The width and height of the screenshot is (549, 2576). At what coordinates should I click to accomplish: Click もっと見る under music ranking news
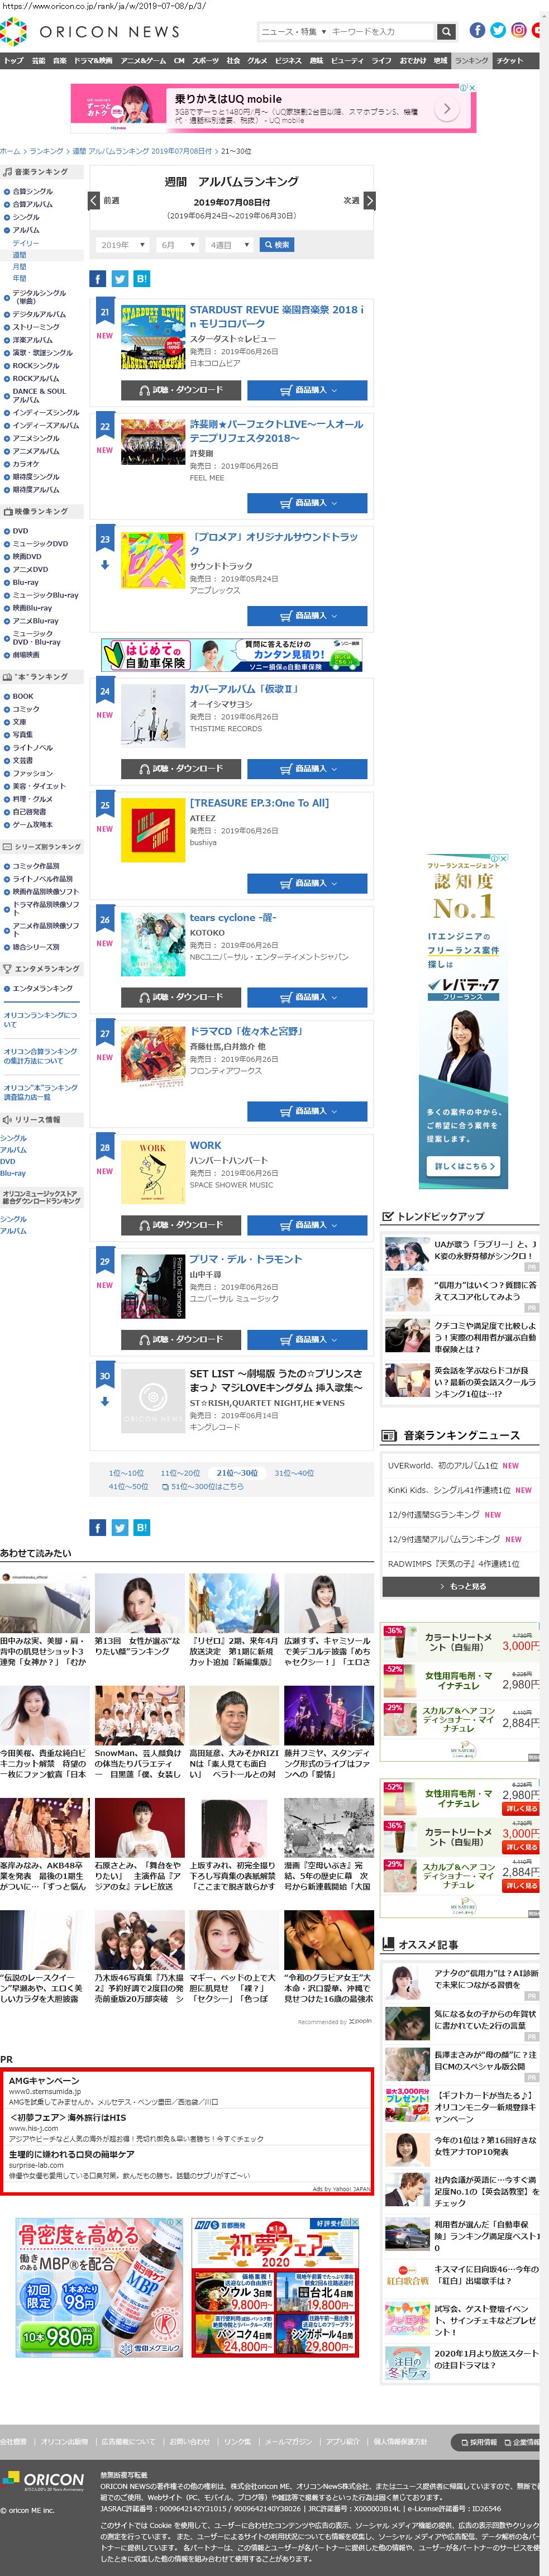461,1586
